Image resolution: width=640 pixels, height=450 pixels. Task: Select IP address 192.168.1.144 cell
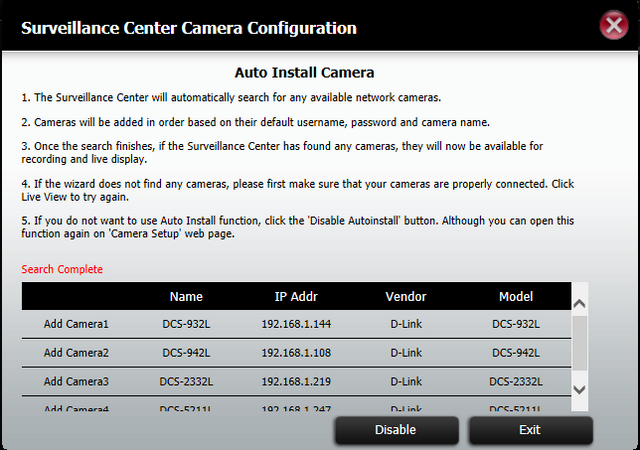(x=296, y=324)
